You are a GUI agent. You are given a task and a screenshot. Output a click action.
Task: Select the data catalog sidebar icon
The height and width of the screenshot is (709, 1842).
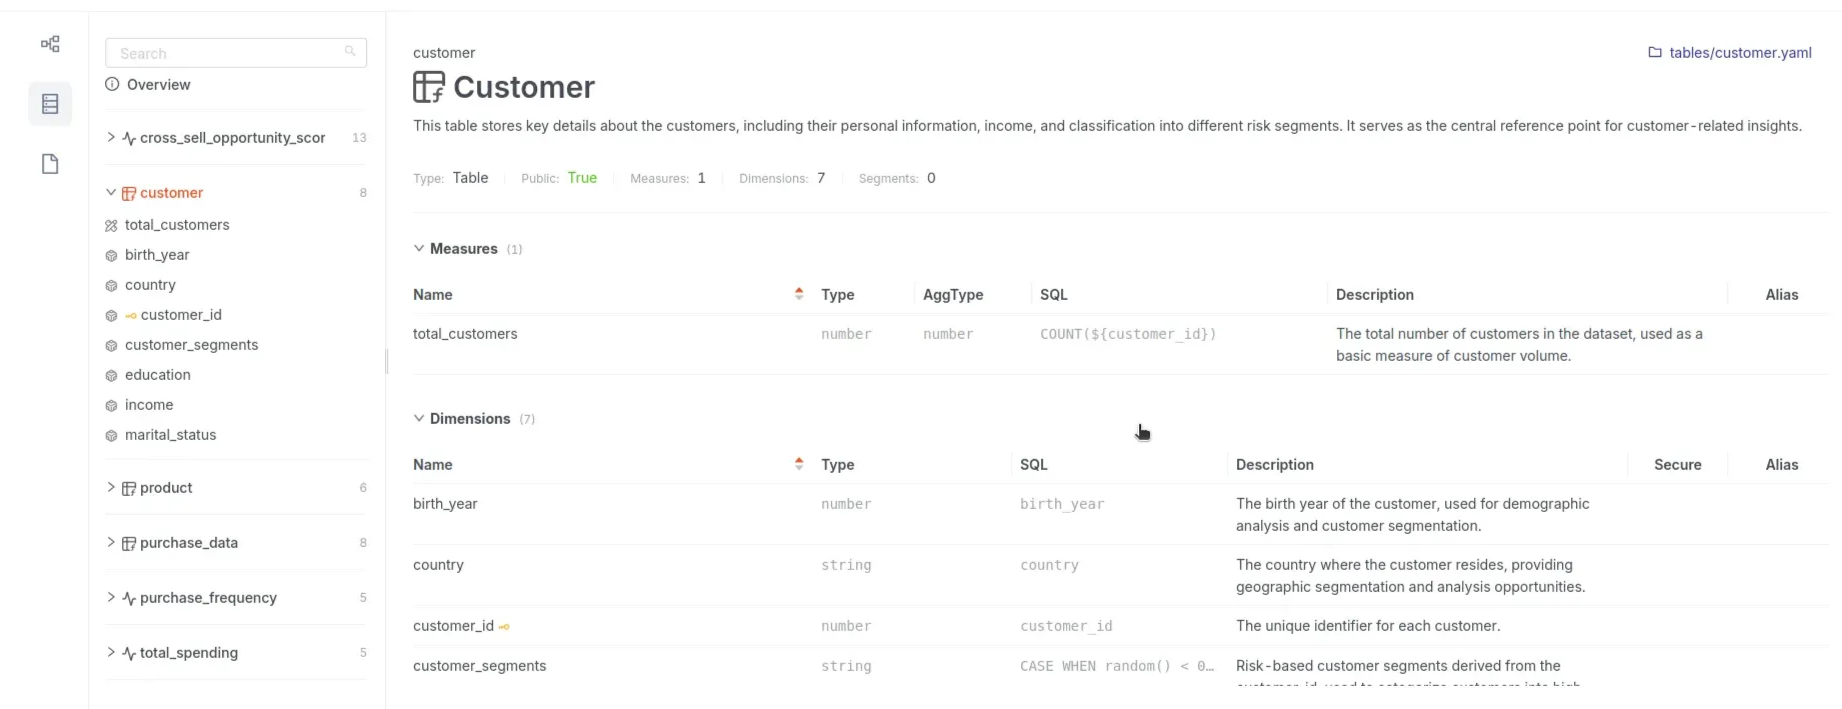pos(50,104)
